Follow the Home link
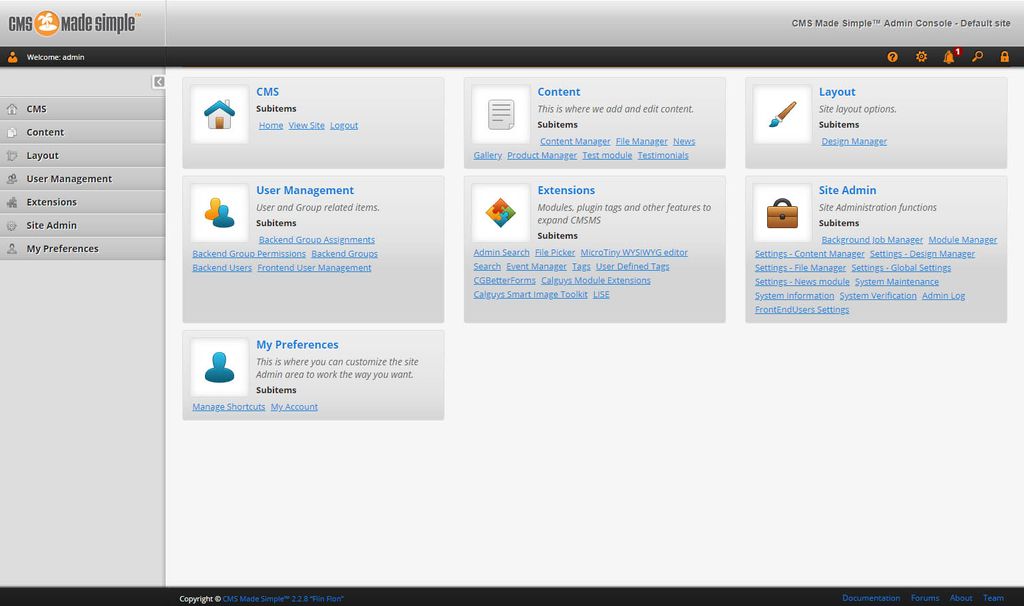 271,125
